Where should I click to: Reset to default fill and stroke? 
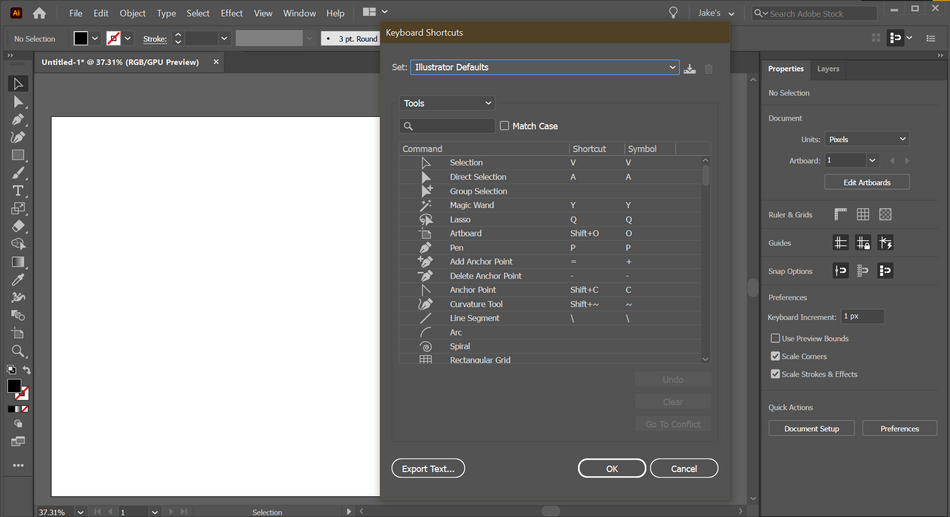tap(11, 370)
